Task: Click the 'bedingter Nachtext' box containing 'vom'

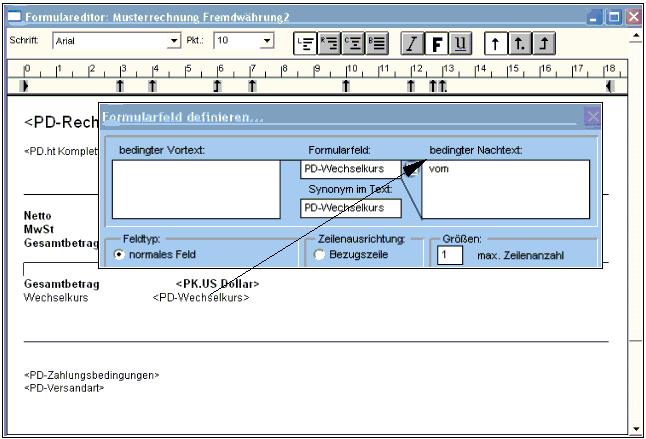Action: point(505,188)
